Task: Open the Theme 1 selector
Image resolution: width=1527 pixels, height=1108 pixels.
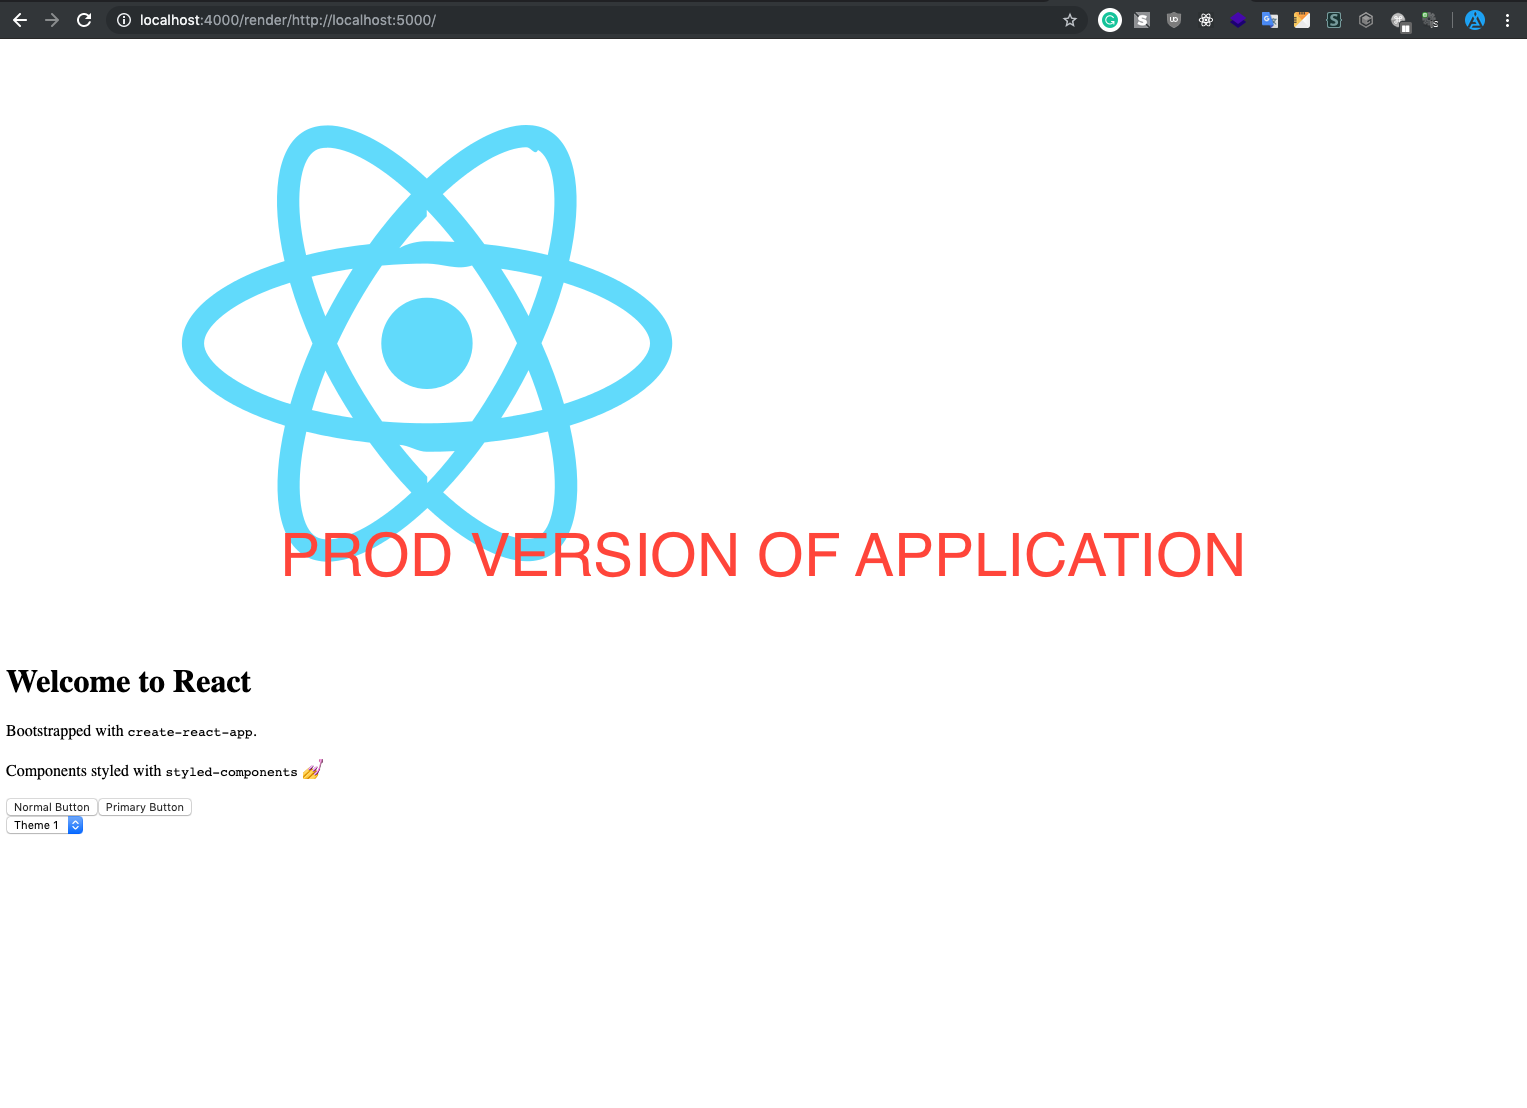Action: click(x=44, y=825)
